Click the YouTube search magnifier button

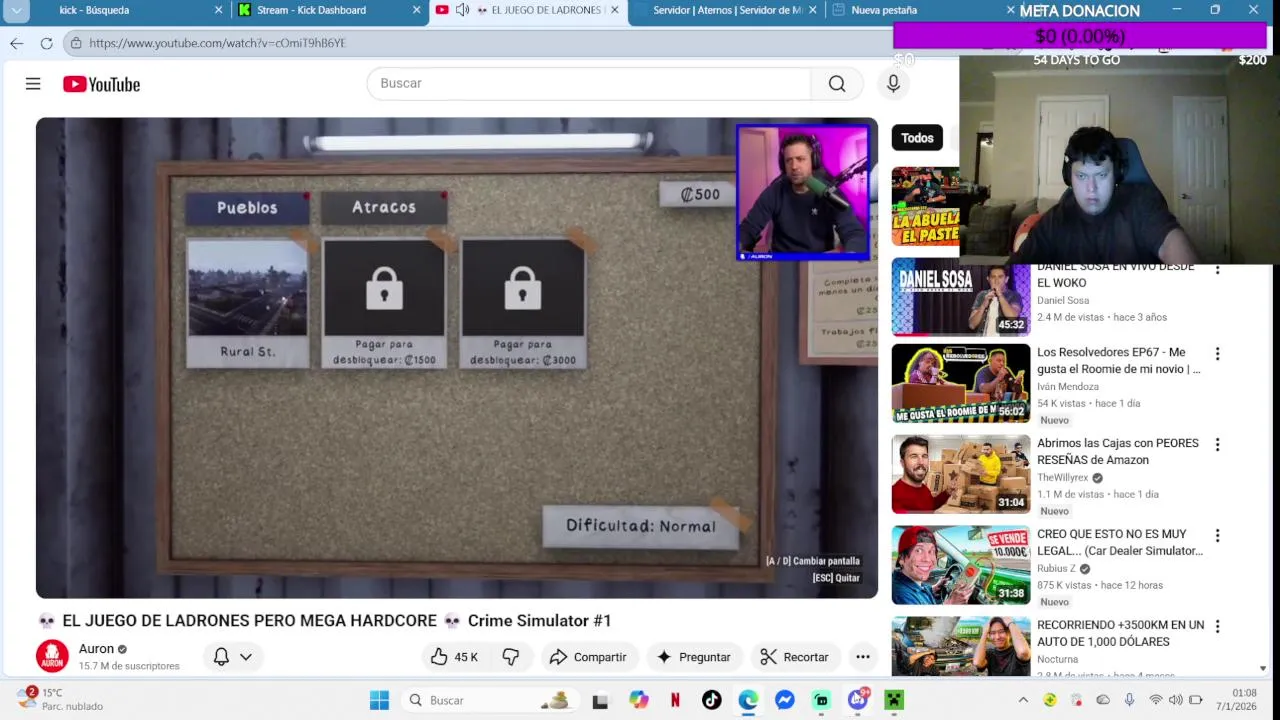coord(837,83)
